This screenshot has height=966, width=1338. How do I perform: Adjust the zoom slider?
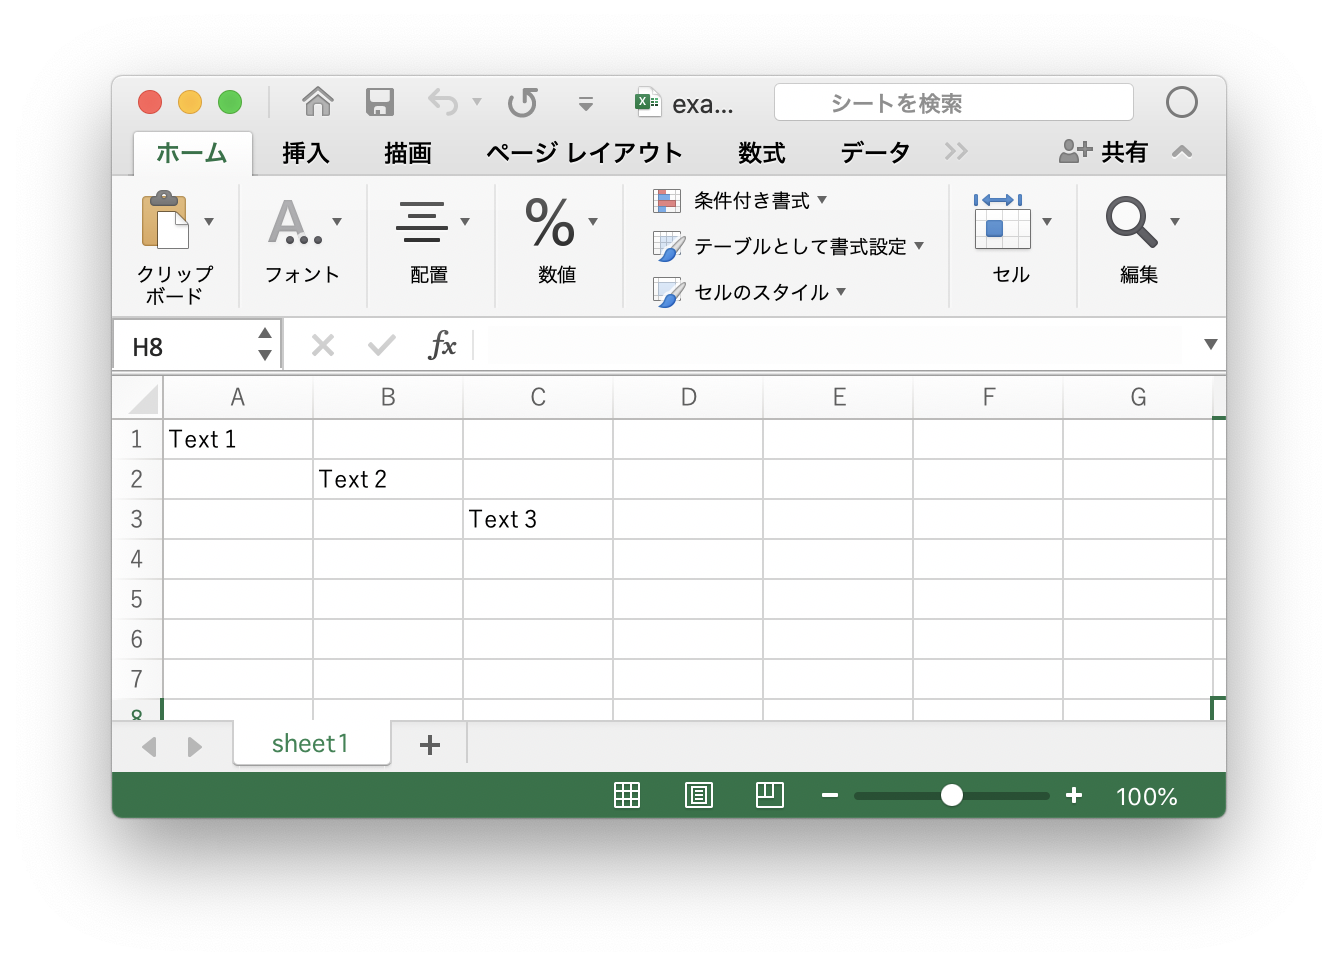(951, 795)
